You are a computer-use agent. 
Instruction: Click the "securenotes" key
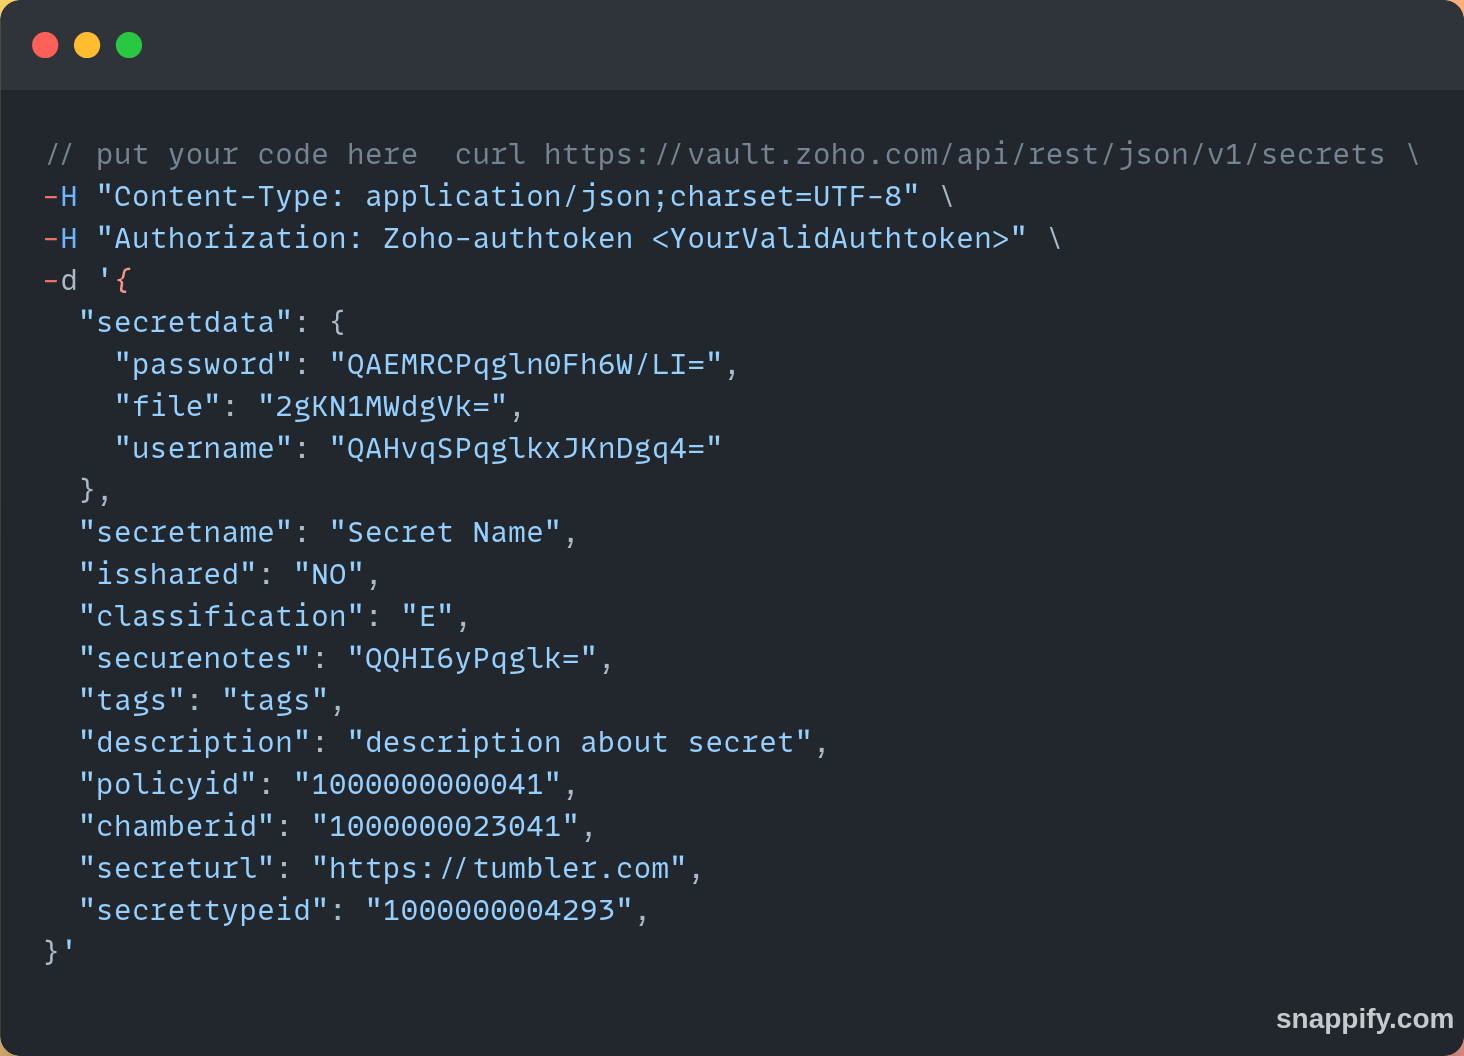[194, 658]
